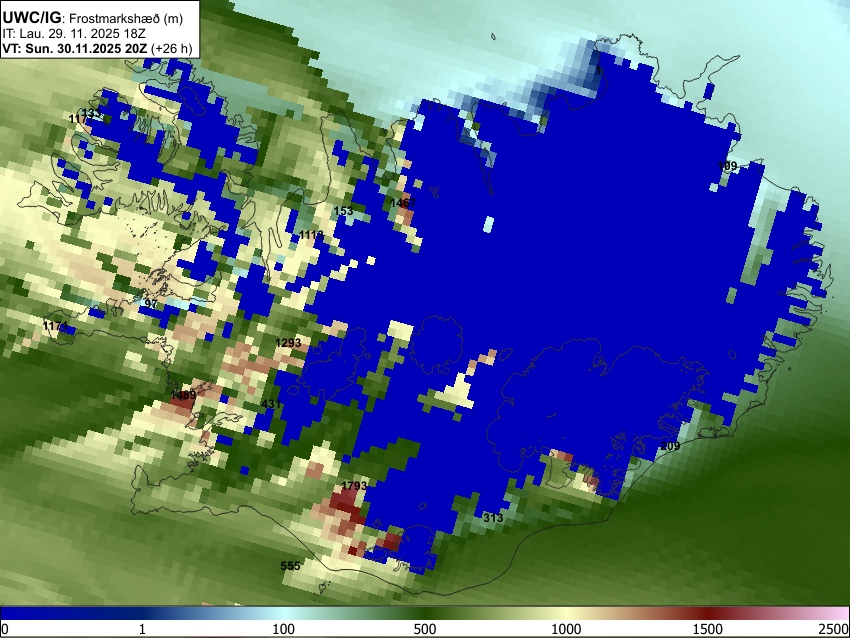Screen dimensions: 850x638
Task: Click the legend label '500'
Action: tap(424, 629)
